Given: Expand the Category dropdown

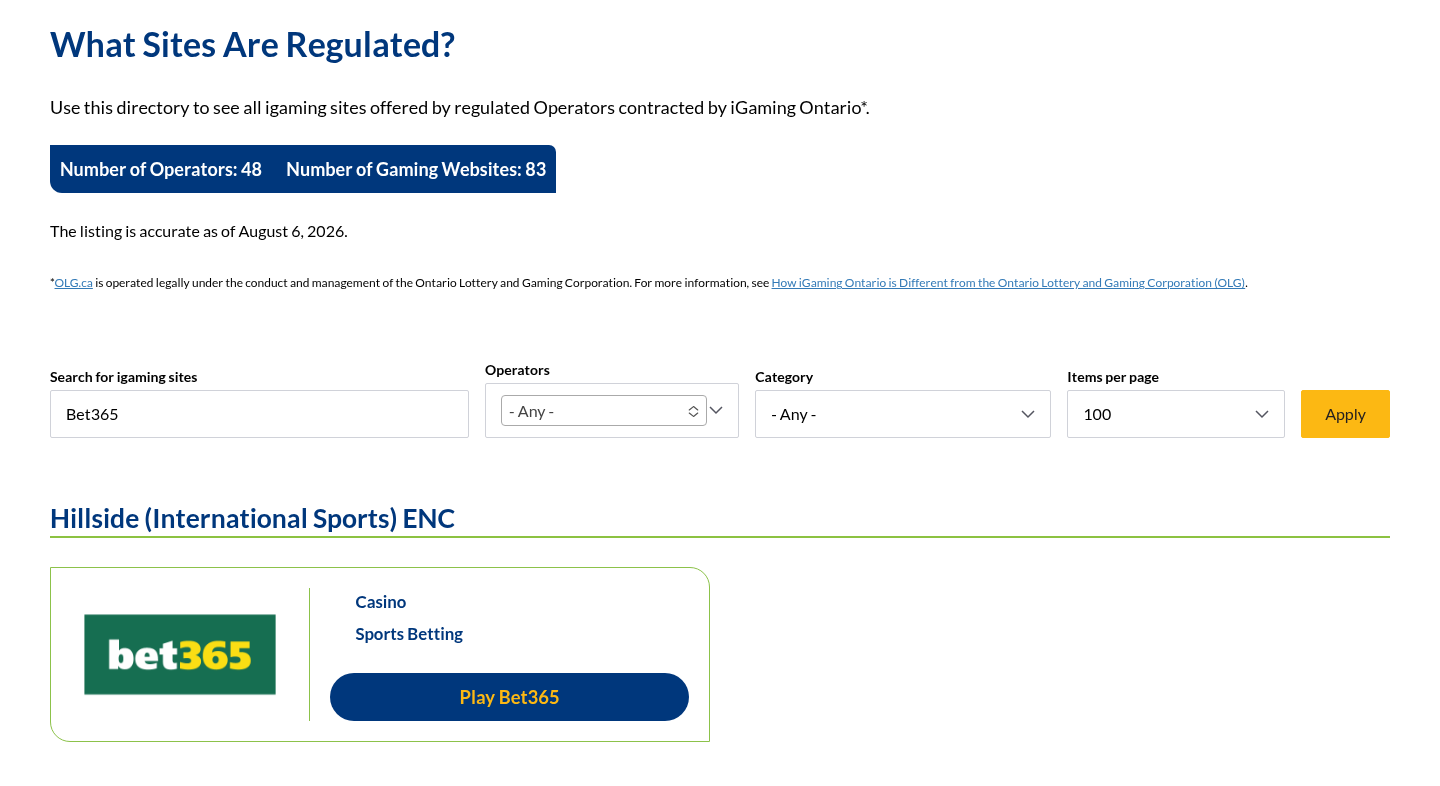Looking at the screenshot, I should (903, 414).
